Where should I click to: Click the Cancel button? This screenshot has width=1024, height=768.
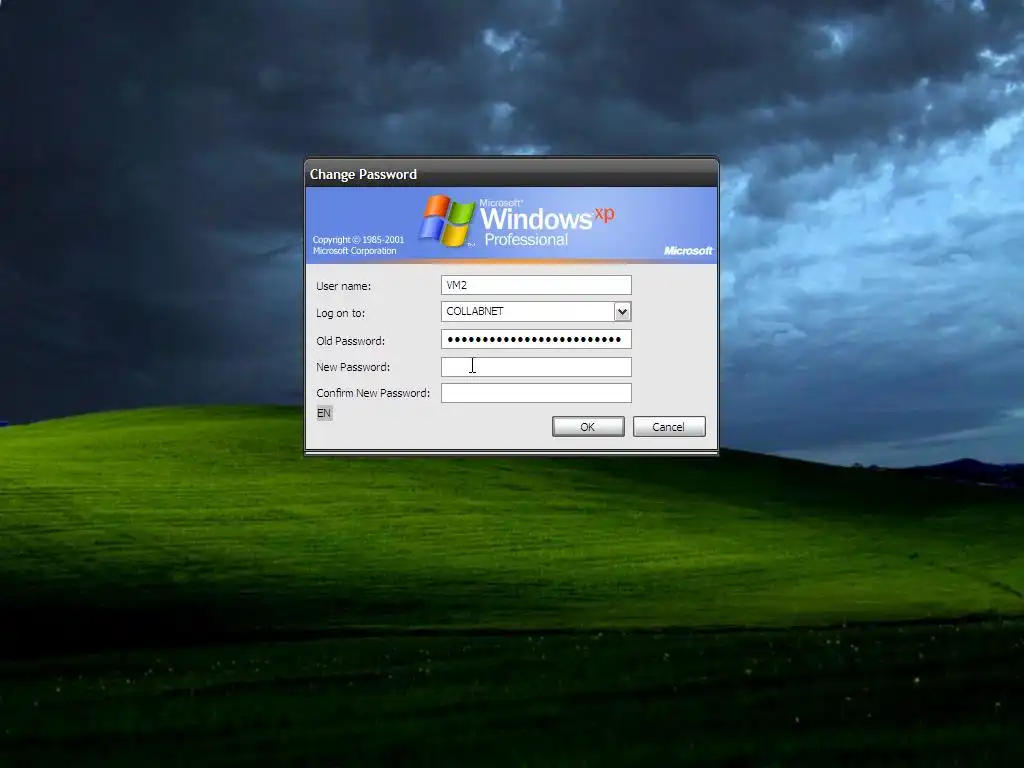(669, 426)
